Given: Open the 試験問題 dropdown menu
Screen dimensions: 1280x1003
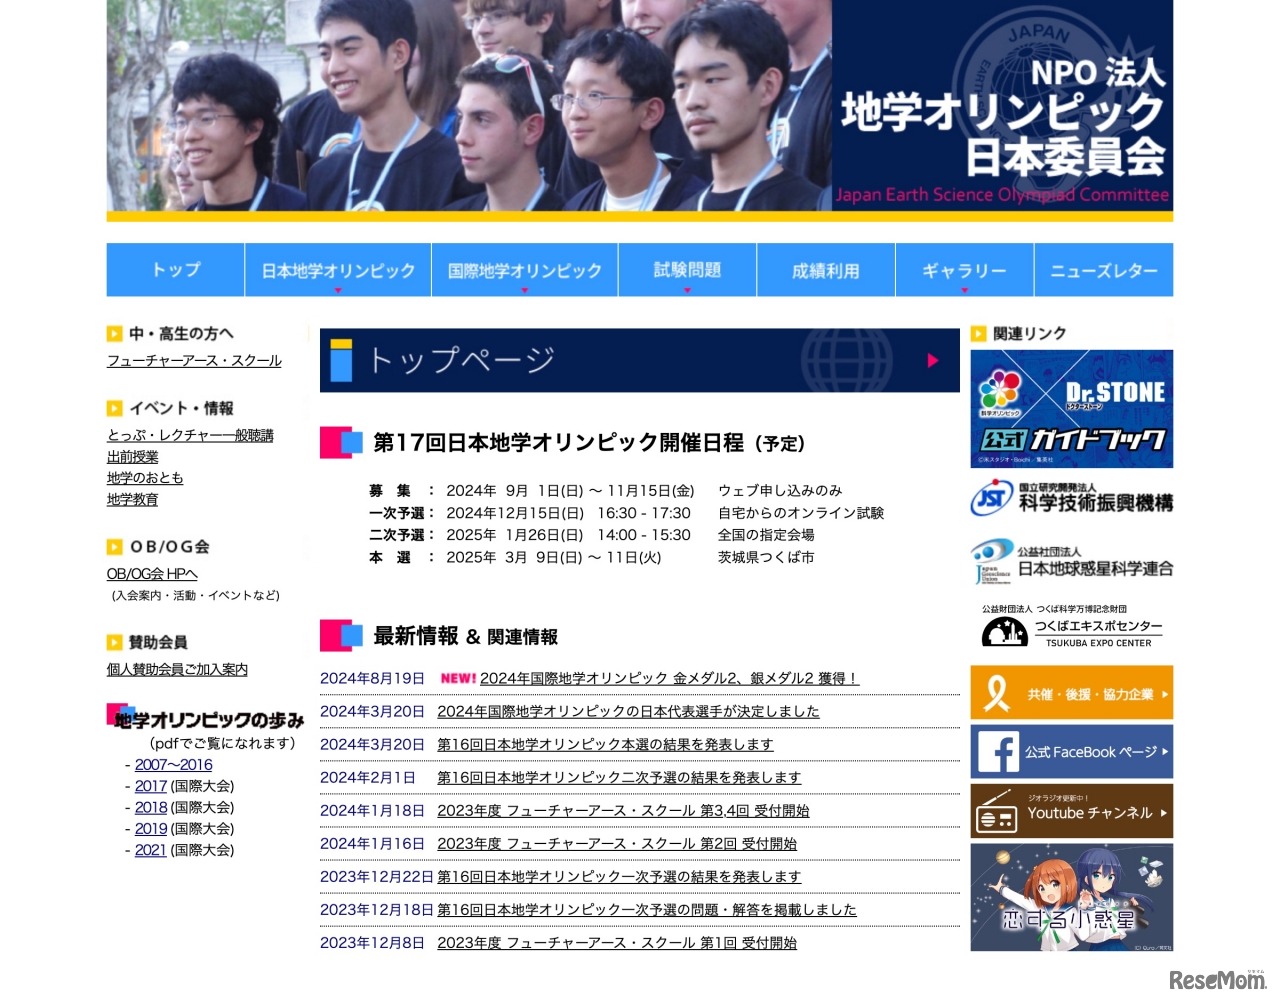Looking at the screenshot, I should point(687,287).
